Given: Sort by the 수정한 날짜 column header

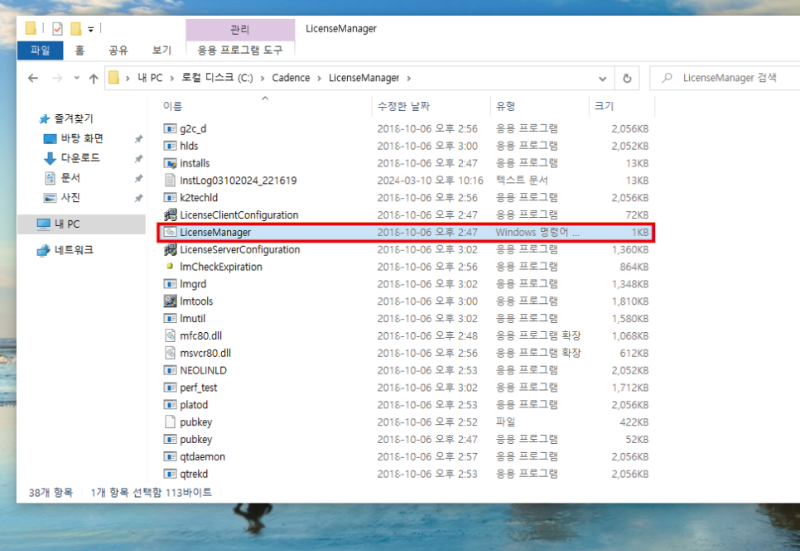Looking at the screenshot, I should pos(404,106).
